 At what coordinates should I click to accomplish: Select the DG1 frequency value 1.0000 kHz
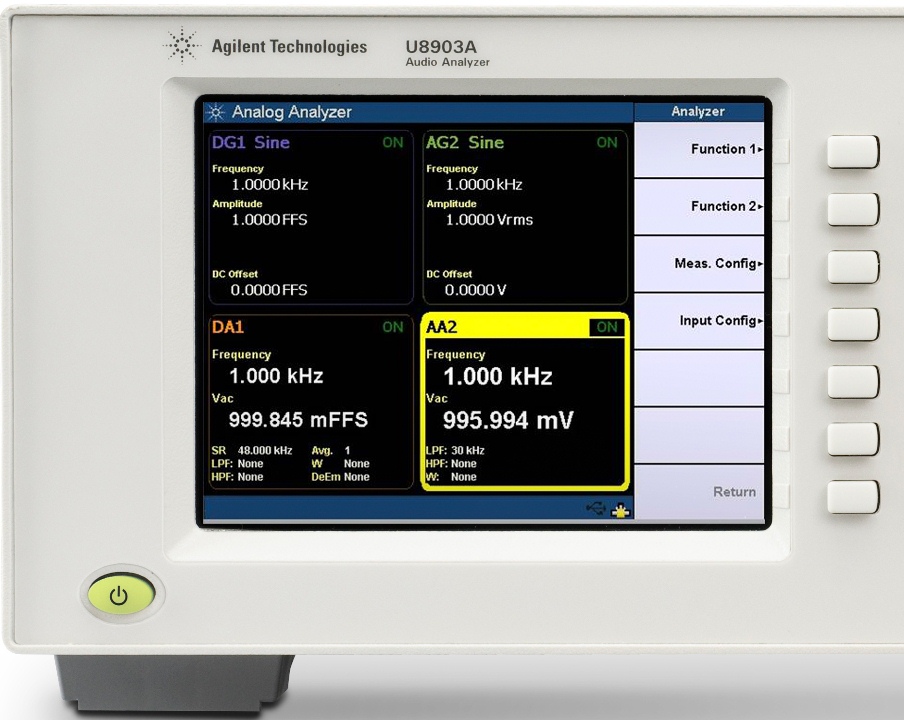269,185
